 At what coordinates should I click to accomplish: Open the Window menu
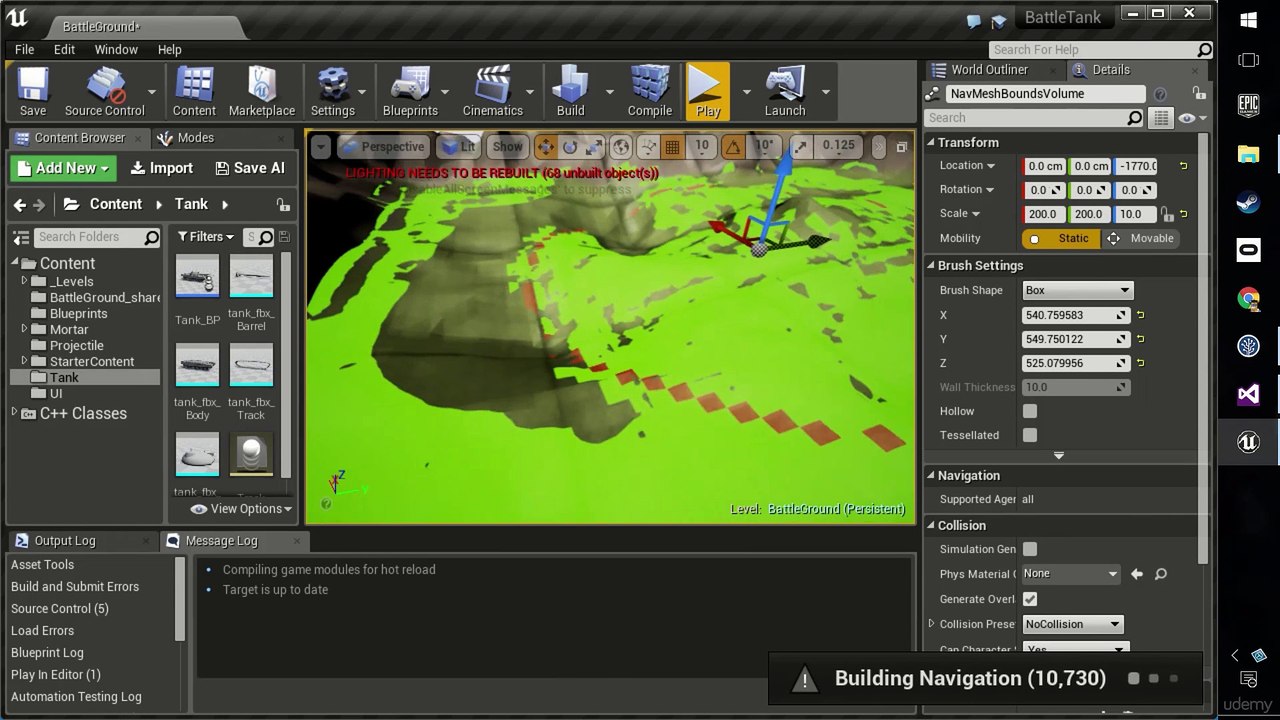(x=116, y=49)
